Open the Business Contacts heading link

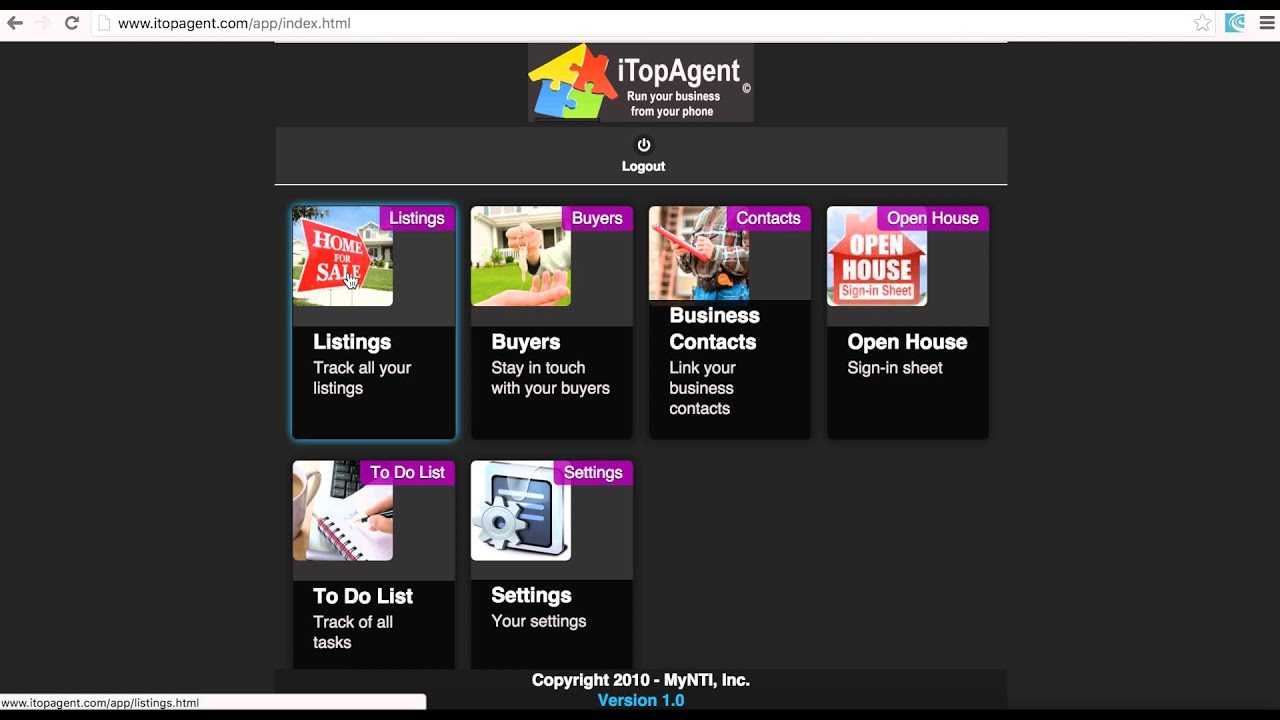tap(713, 329)
